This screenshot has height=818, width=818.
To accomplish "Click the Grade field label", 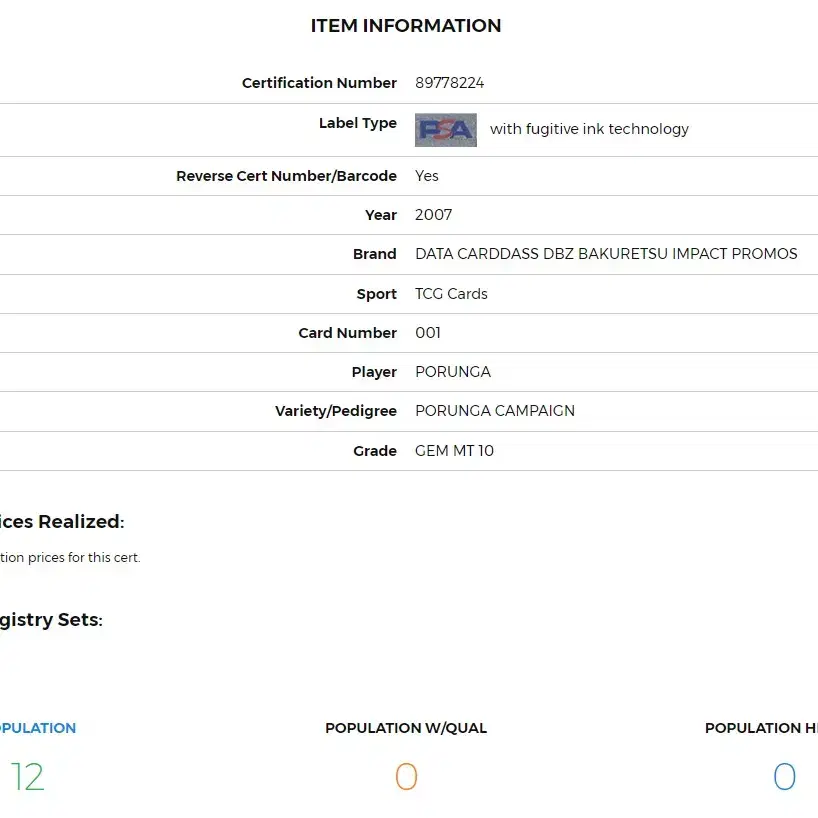I will click(x=375, y=451).
